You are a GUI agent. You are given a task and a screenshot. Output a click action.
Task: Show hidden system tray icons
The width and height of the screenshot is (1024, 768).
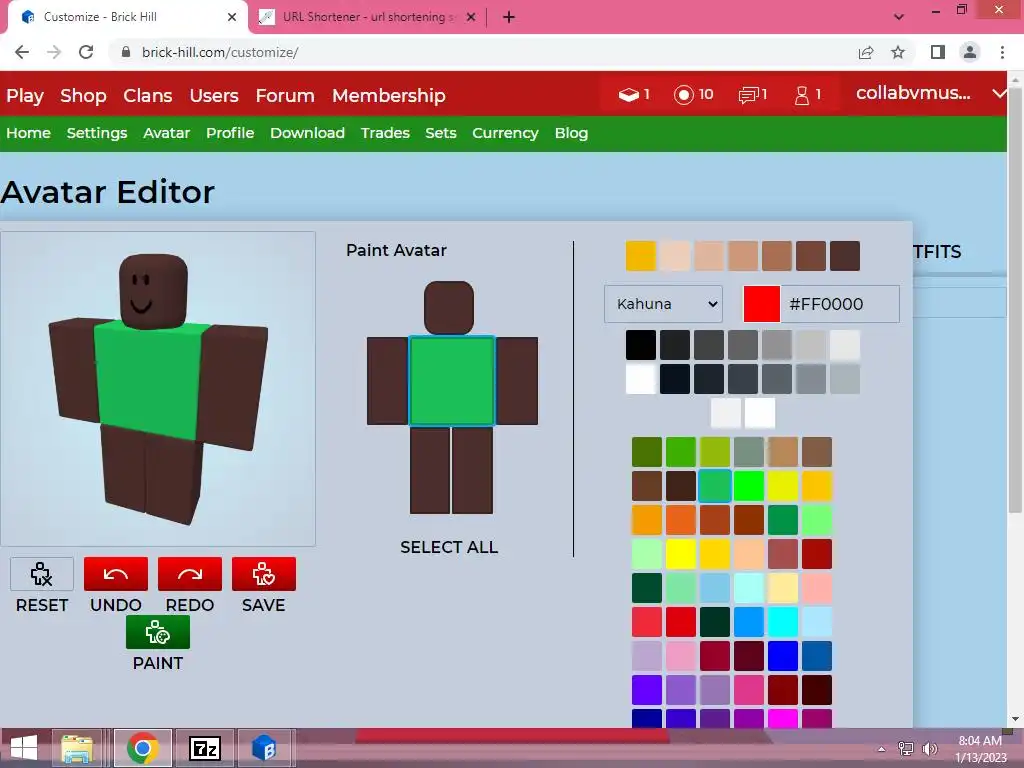(882, 748)
